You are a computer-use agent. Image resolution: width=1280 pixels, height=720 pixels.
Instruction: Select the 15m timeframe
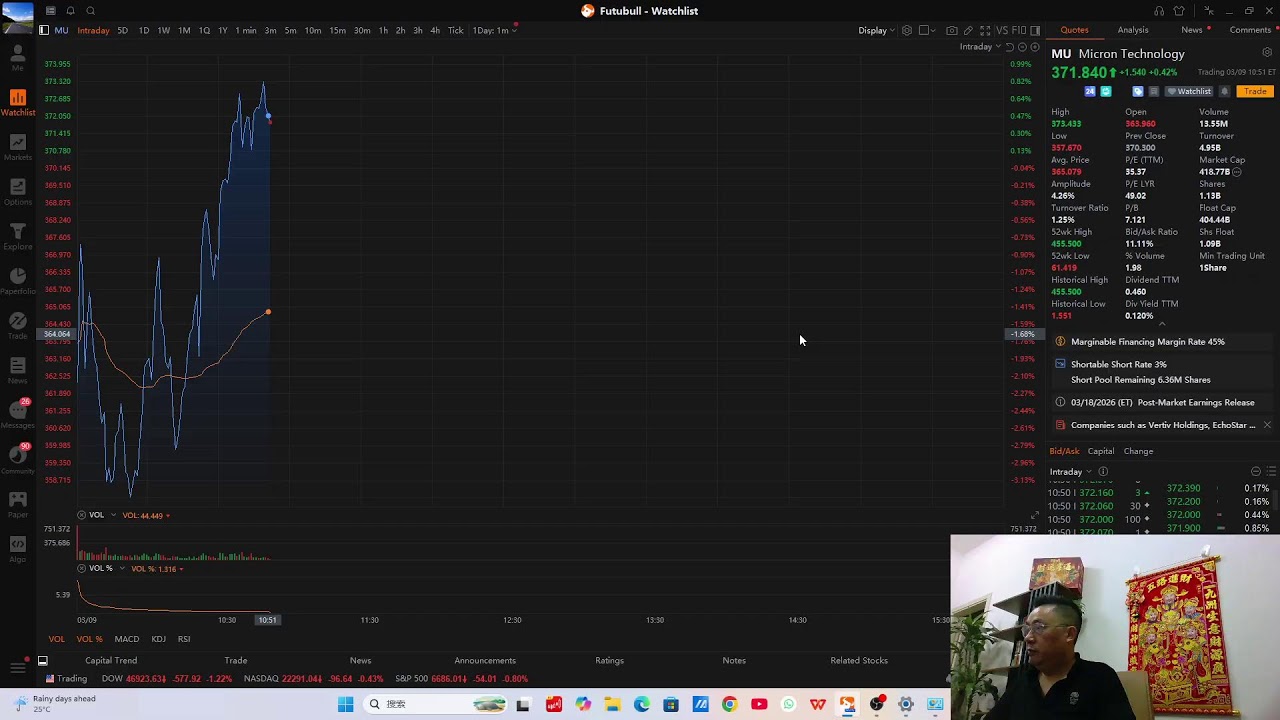337,30
